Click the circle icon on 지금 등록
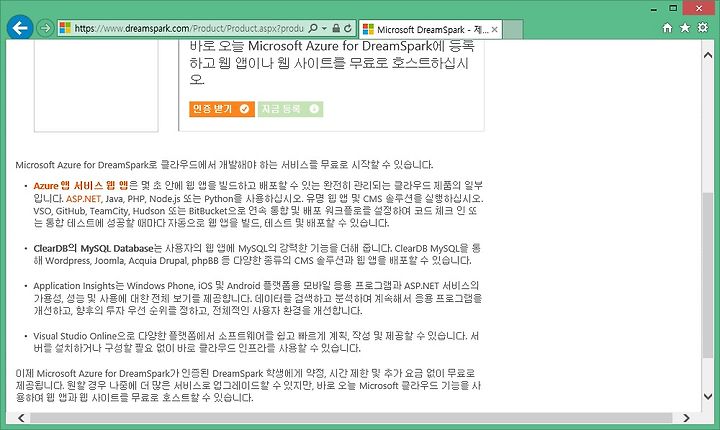720x430 pixels. click(x=314, y=109)
